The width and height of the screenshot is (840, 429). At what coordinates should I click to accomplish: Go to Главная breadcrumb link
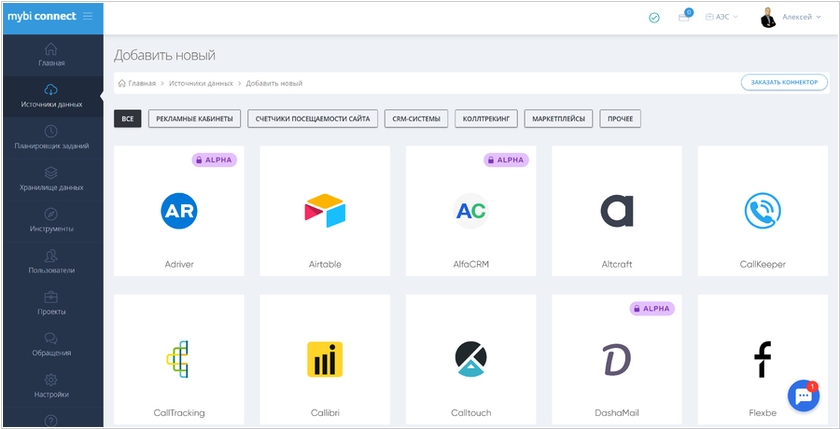coord(142,84)
